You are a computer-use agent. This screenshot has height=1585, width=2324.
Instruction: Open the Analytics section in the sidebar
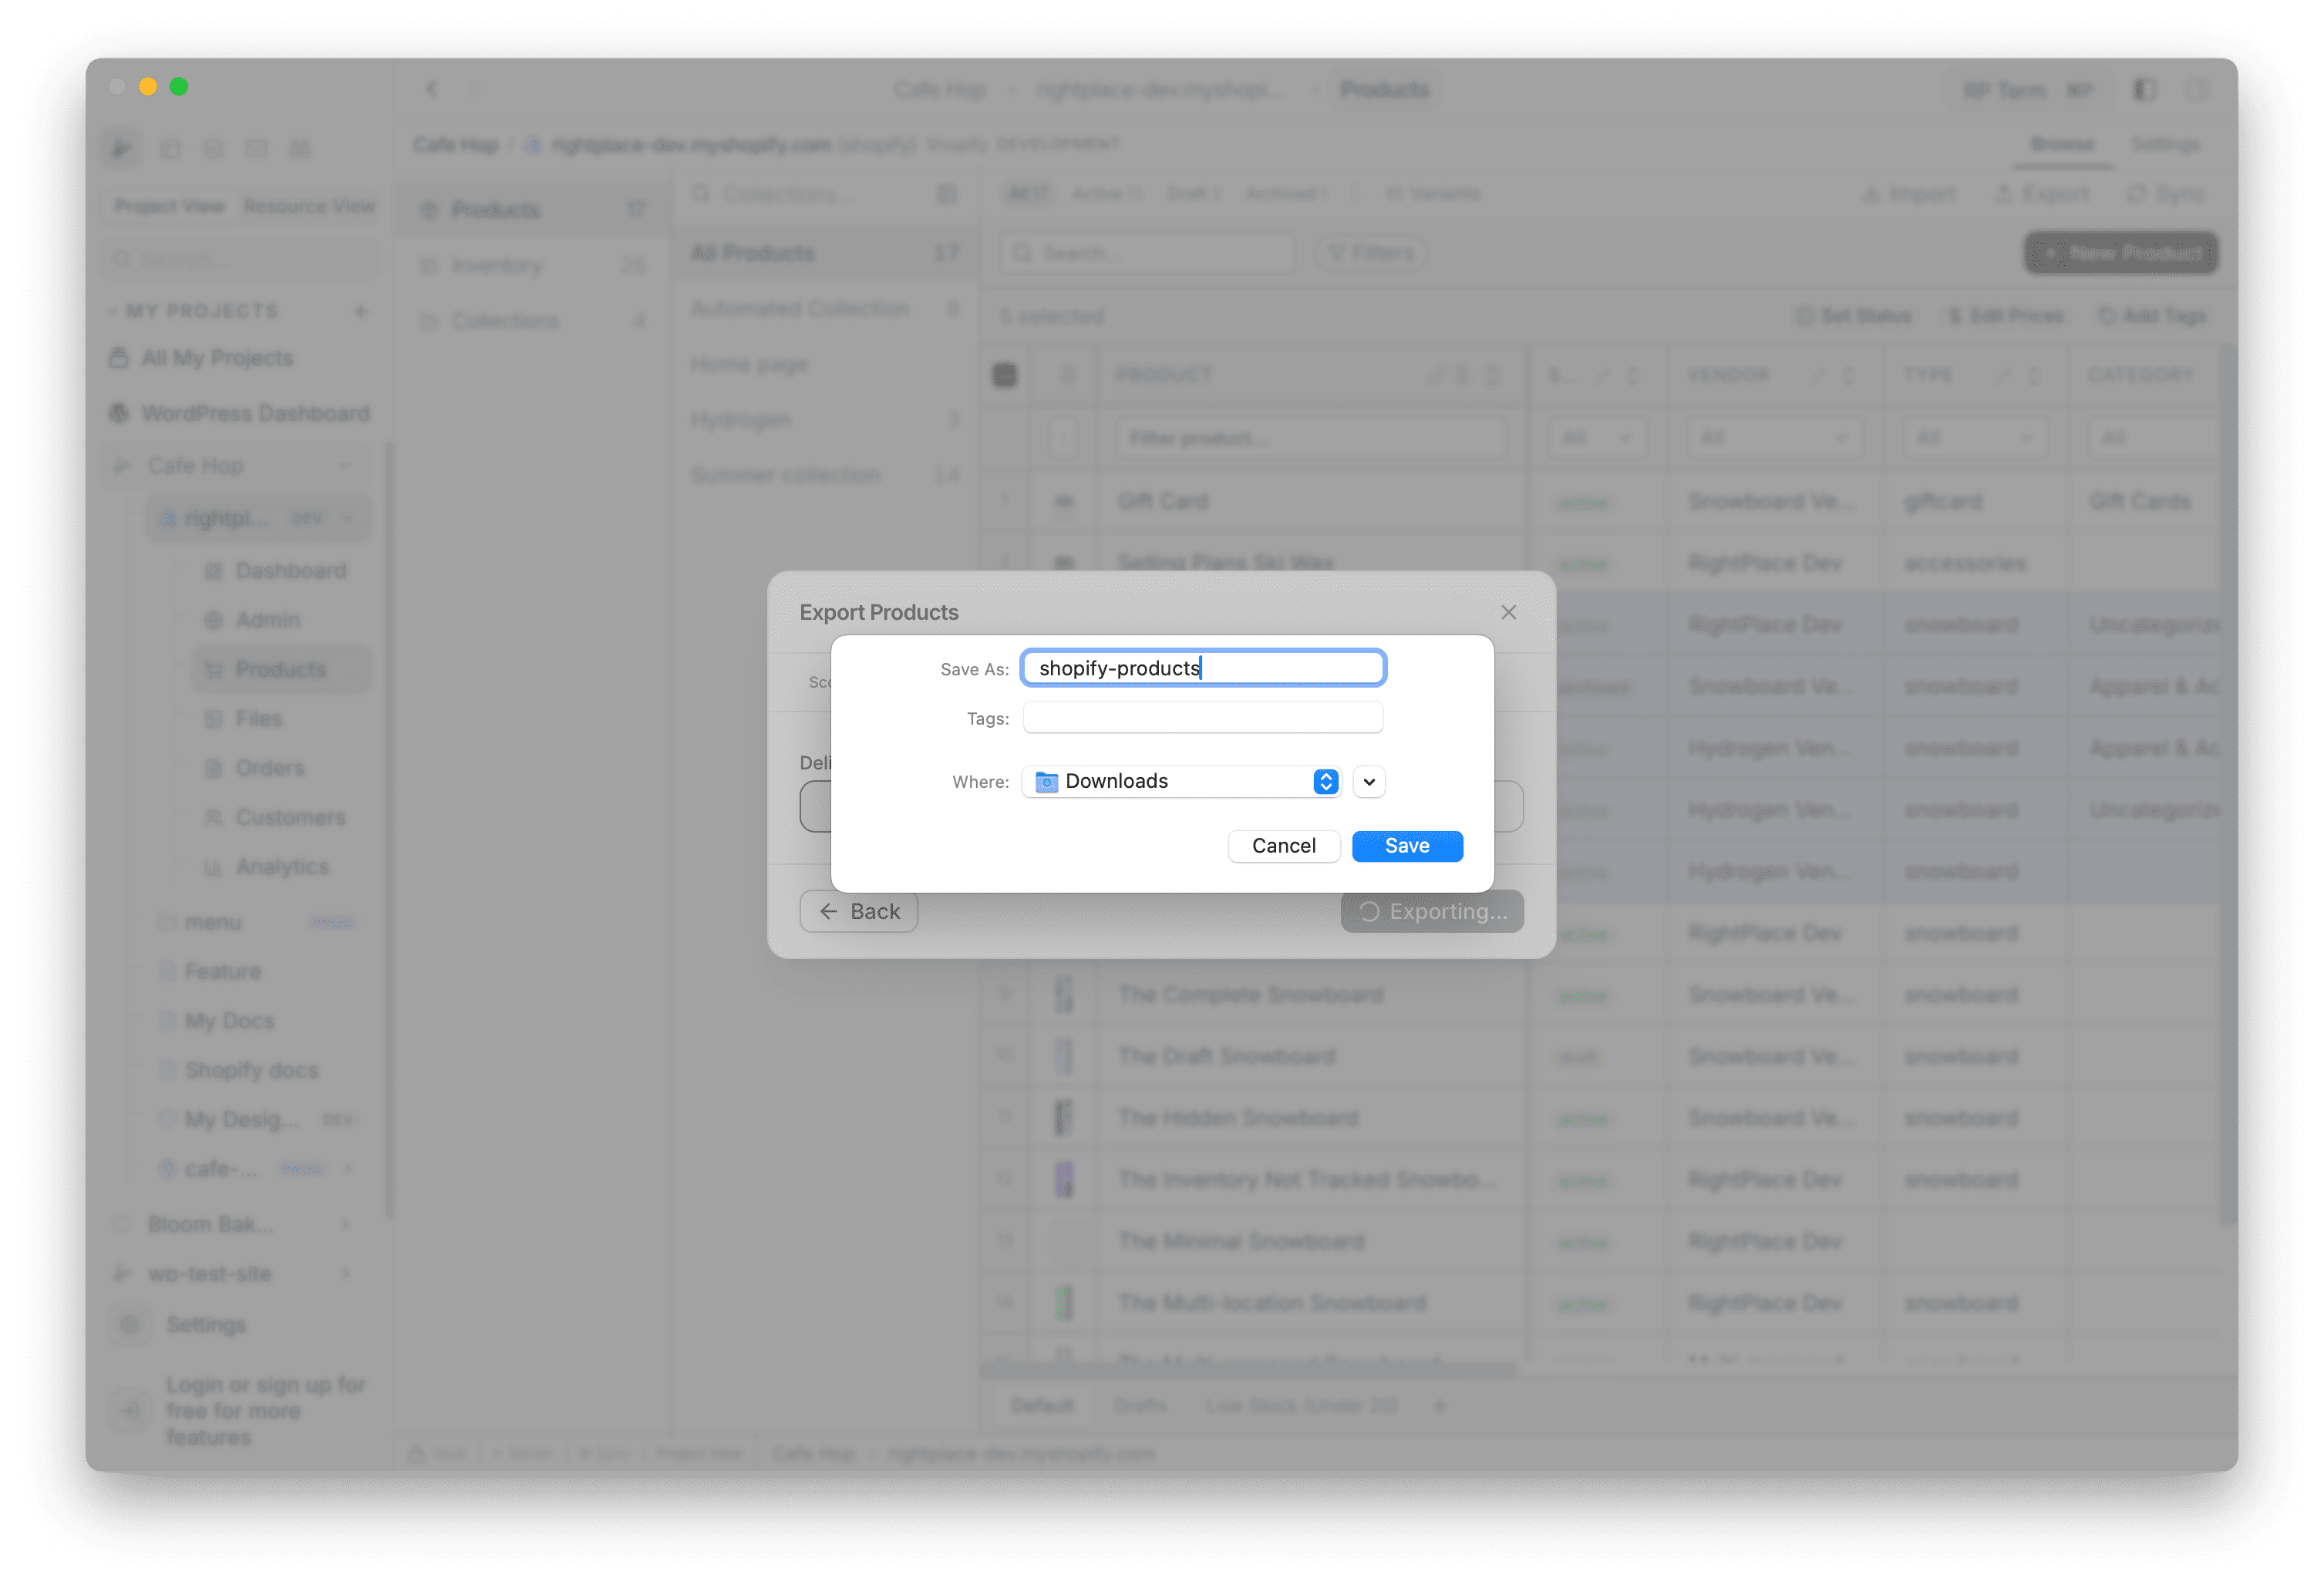point(280,866)
